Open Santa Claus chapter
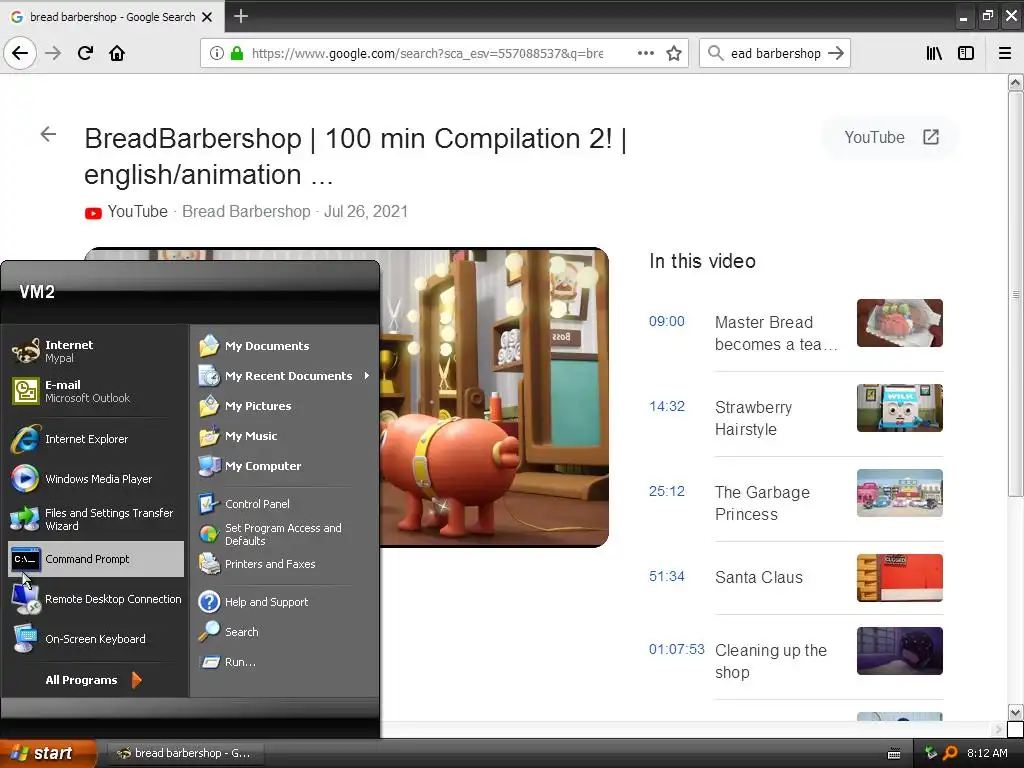Viewport: 1024px width, 768px height. click(x=759, y=577)
